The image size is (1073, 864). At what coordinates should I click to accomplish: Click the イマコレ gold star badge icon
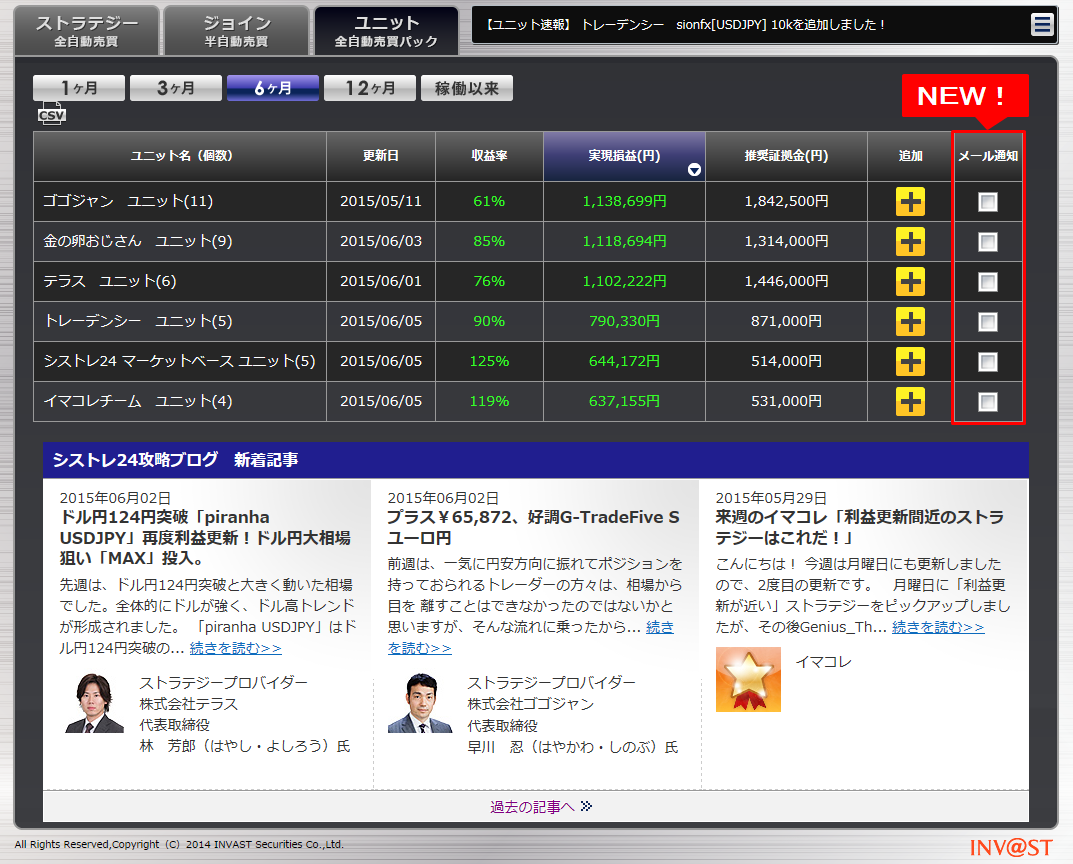[x=748, y=679]
